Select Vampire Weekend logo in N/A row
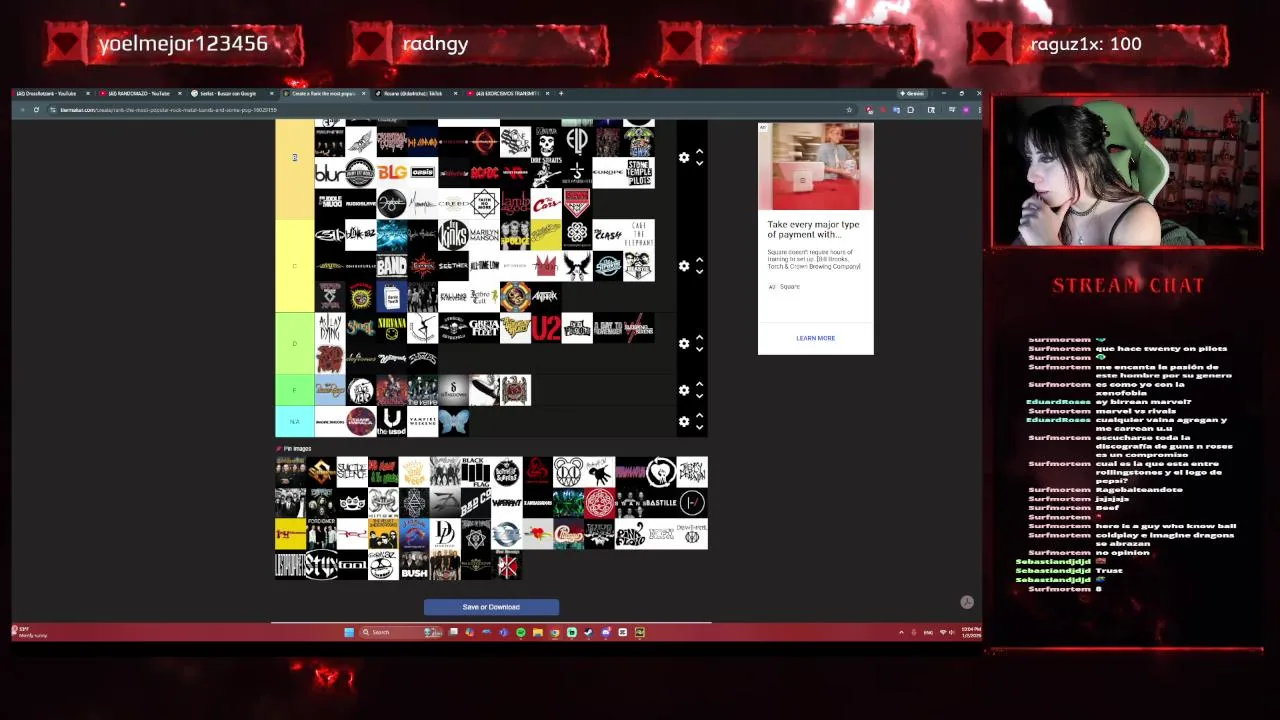Viewport: 1280px width, 720px height. click(x=422, y=422)
